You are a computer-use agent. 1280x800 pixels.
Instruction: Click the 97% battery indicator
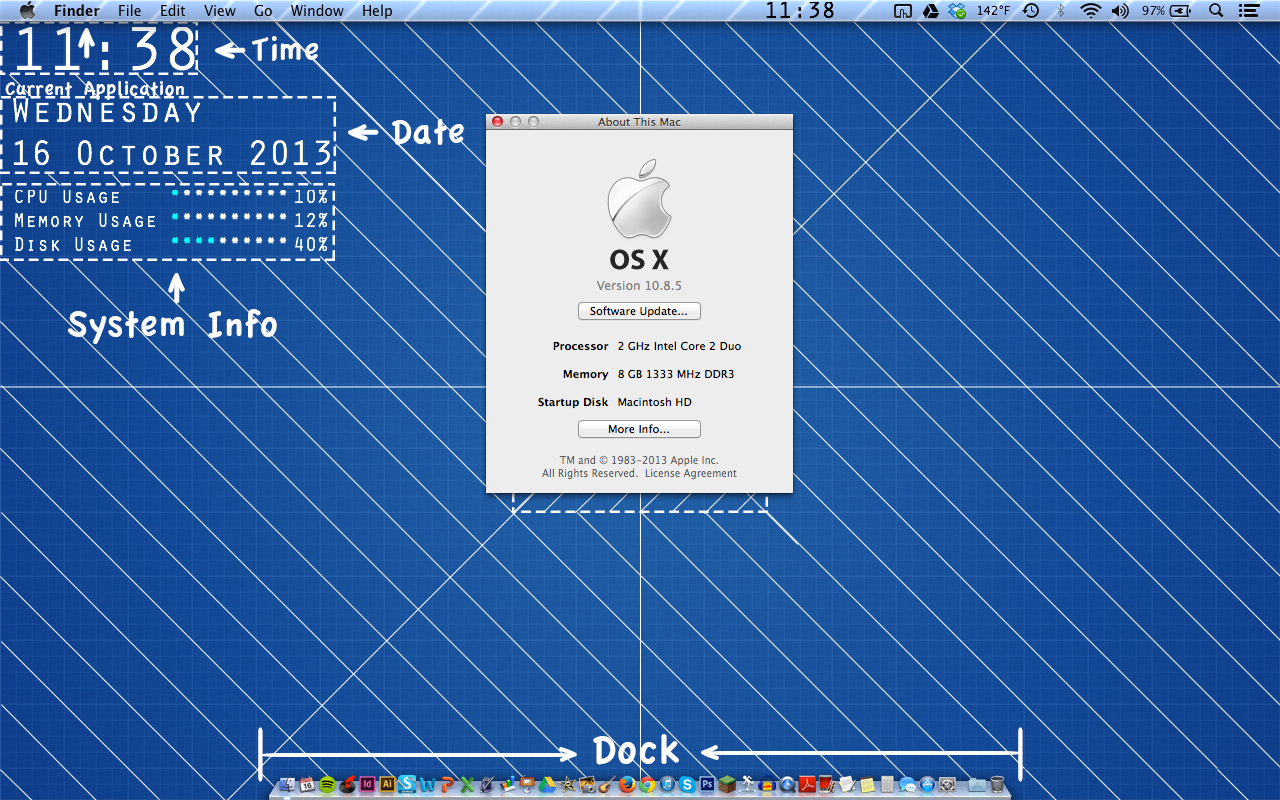[x=1166, y=11]
